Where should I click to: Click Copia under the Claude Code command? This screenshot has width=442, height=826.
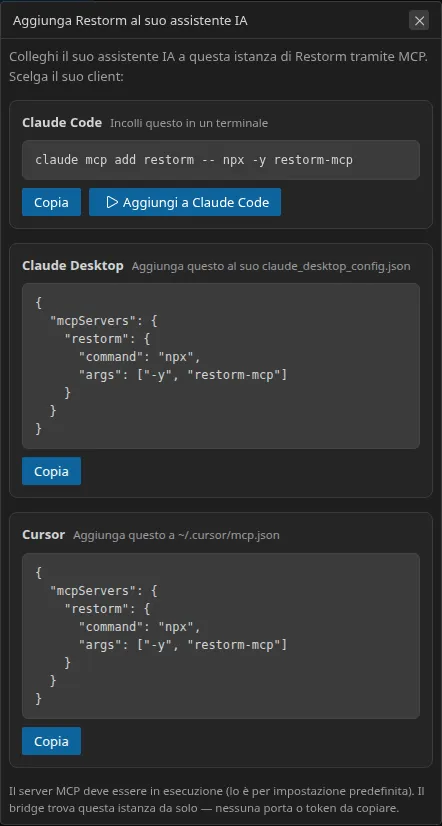coord(51,202)
